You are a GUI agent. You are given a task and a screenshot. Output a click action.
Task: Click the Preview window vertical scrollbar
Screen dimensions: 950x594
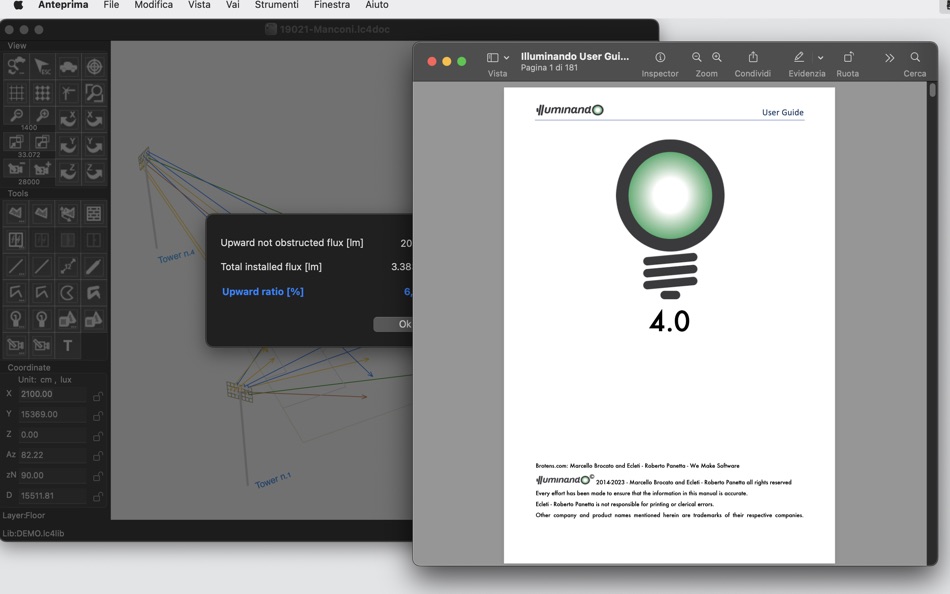[x=932, y=90]
